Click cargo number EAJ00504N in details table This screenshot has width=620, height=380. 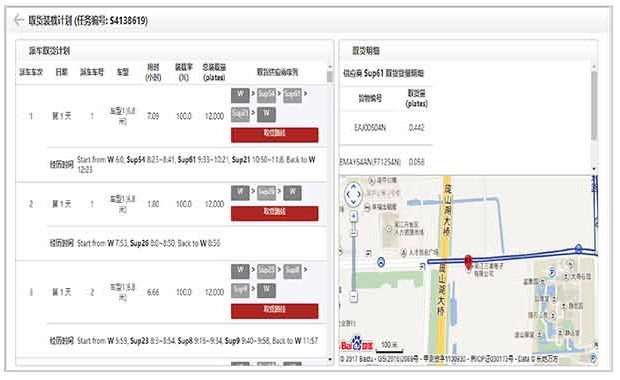[370, 128]
